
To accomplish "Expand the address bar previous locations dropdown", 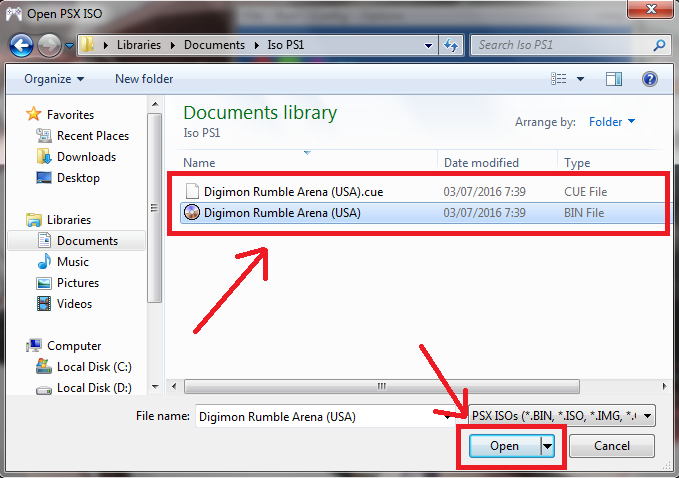I will [428, 45].
